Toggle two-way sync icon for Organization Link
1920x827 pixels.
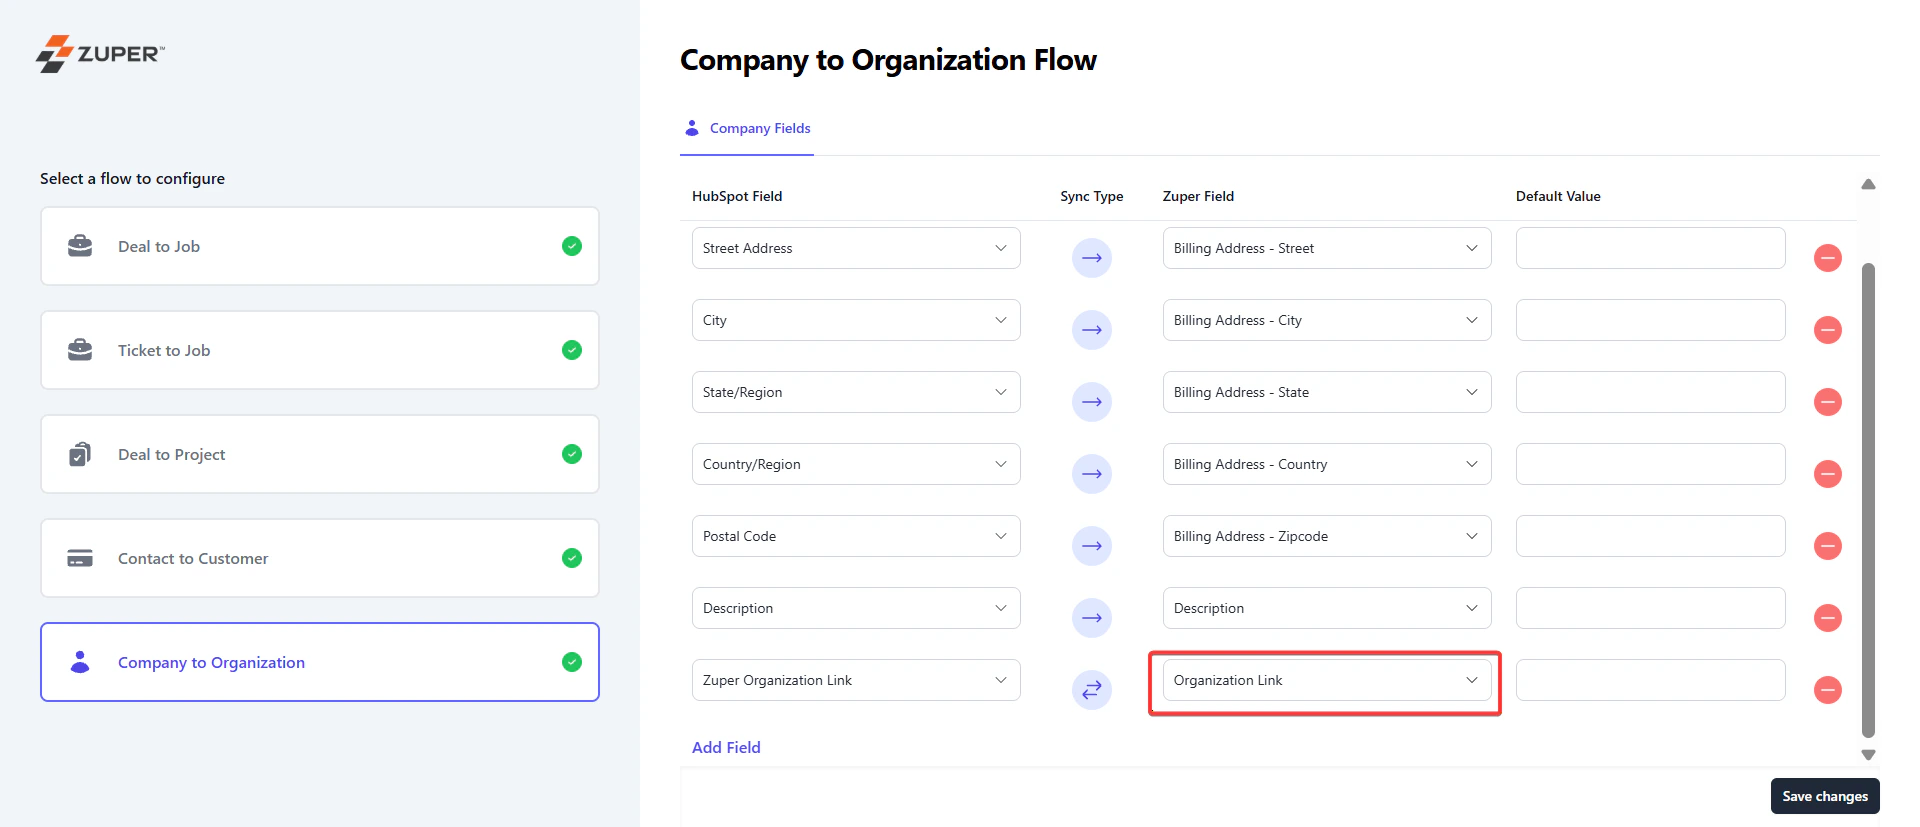(1092, 690)
